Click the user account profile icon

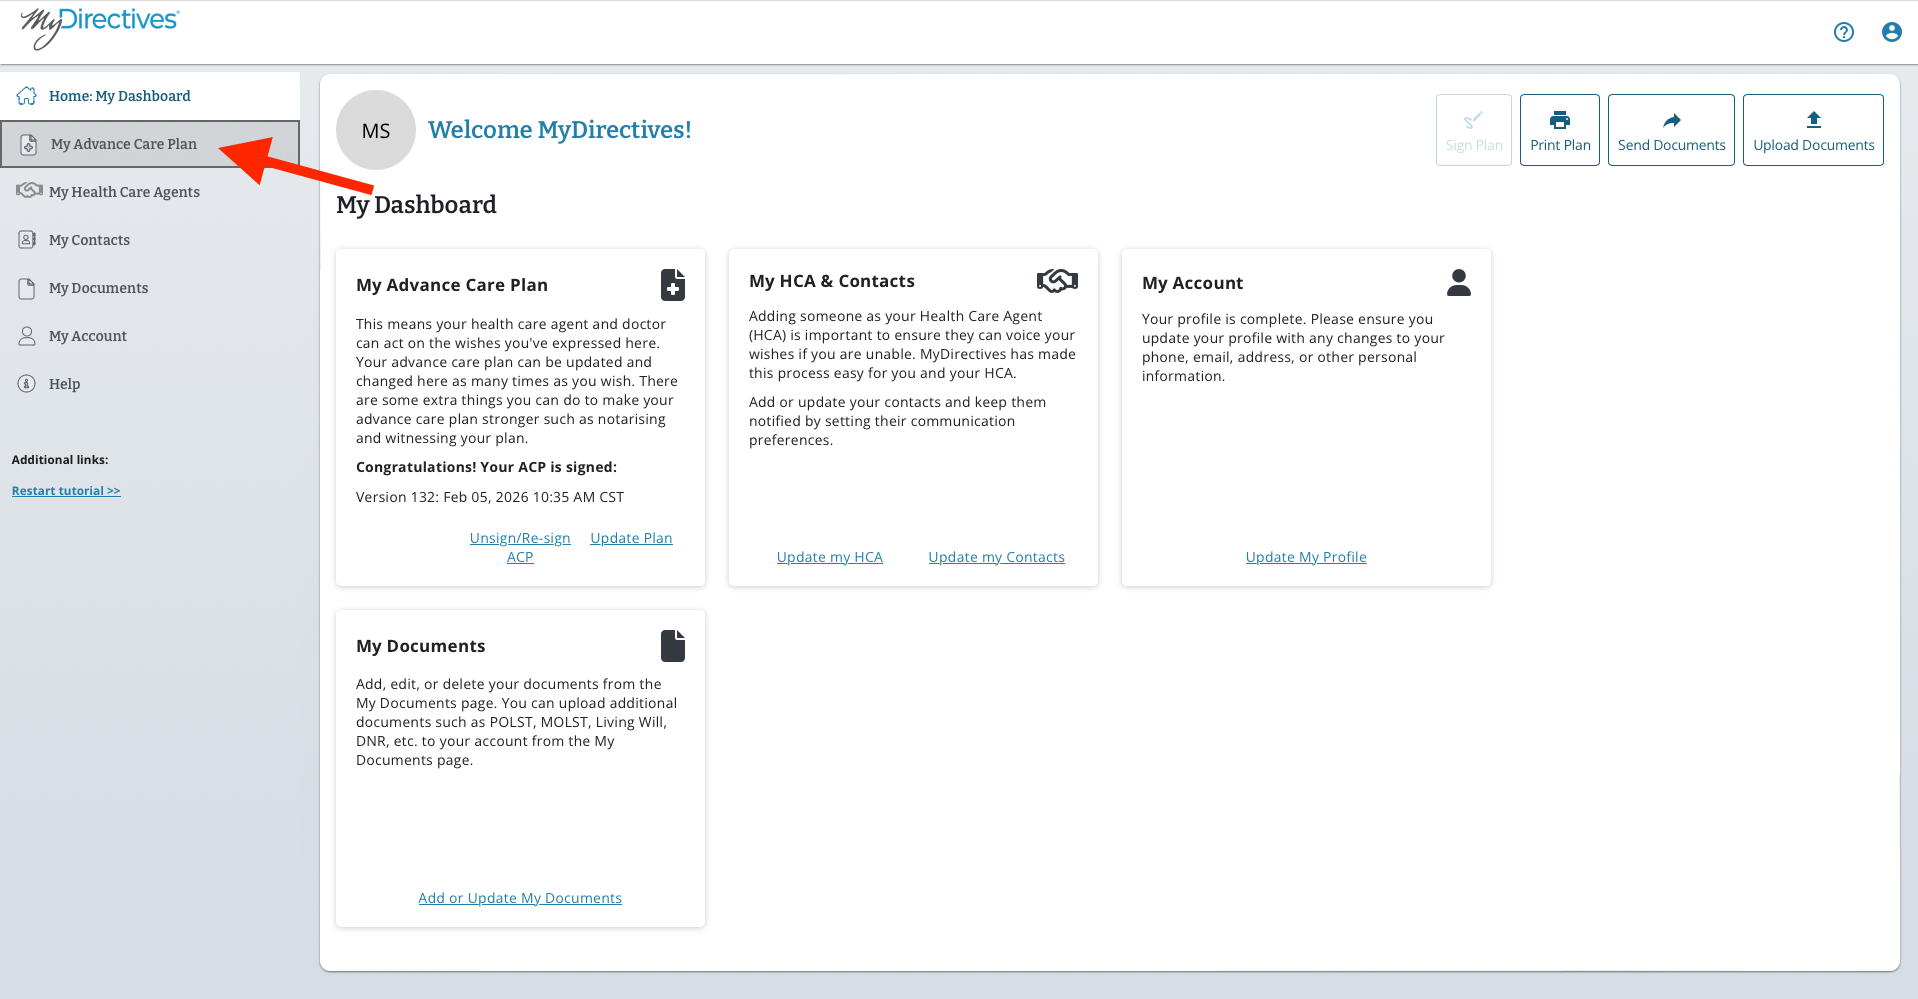(x=1891, y=32)
